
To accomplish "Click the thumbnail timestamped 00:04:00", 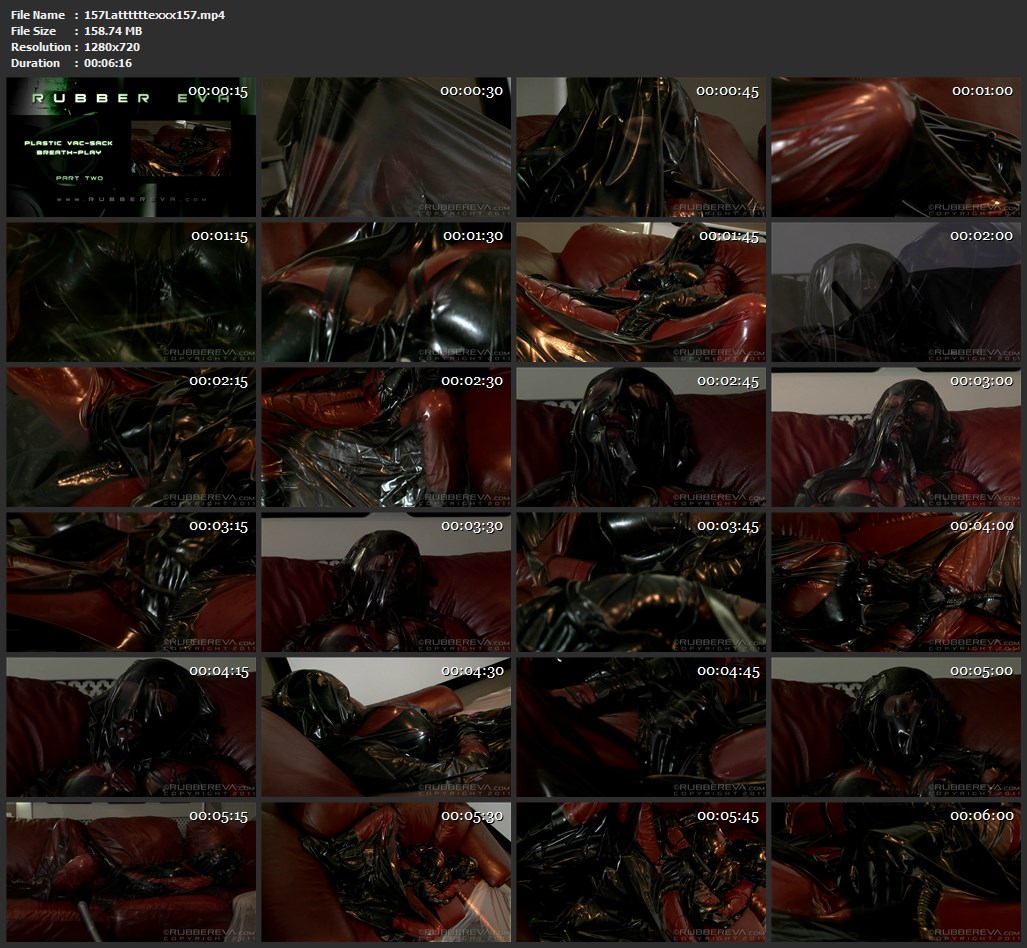I will (x=896, y=582).
